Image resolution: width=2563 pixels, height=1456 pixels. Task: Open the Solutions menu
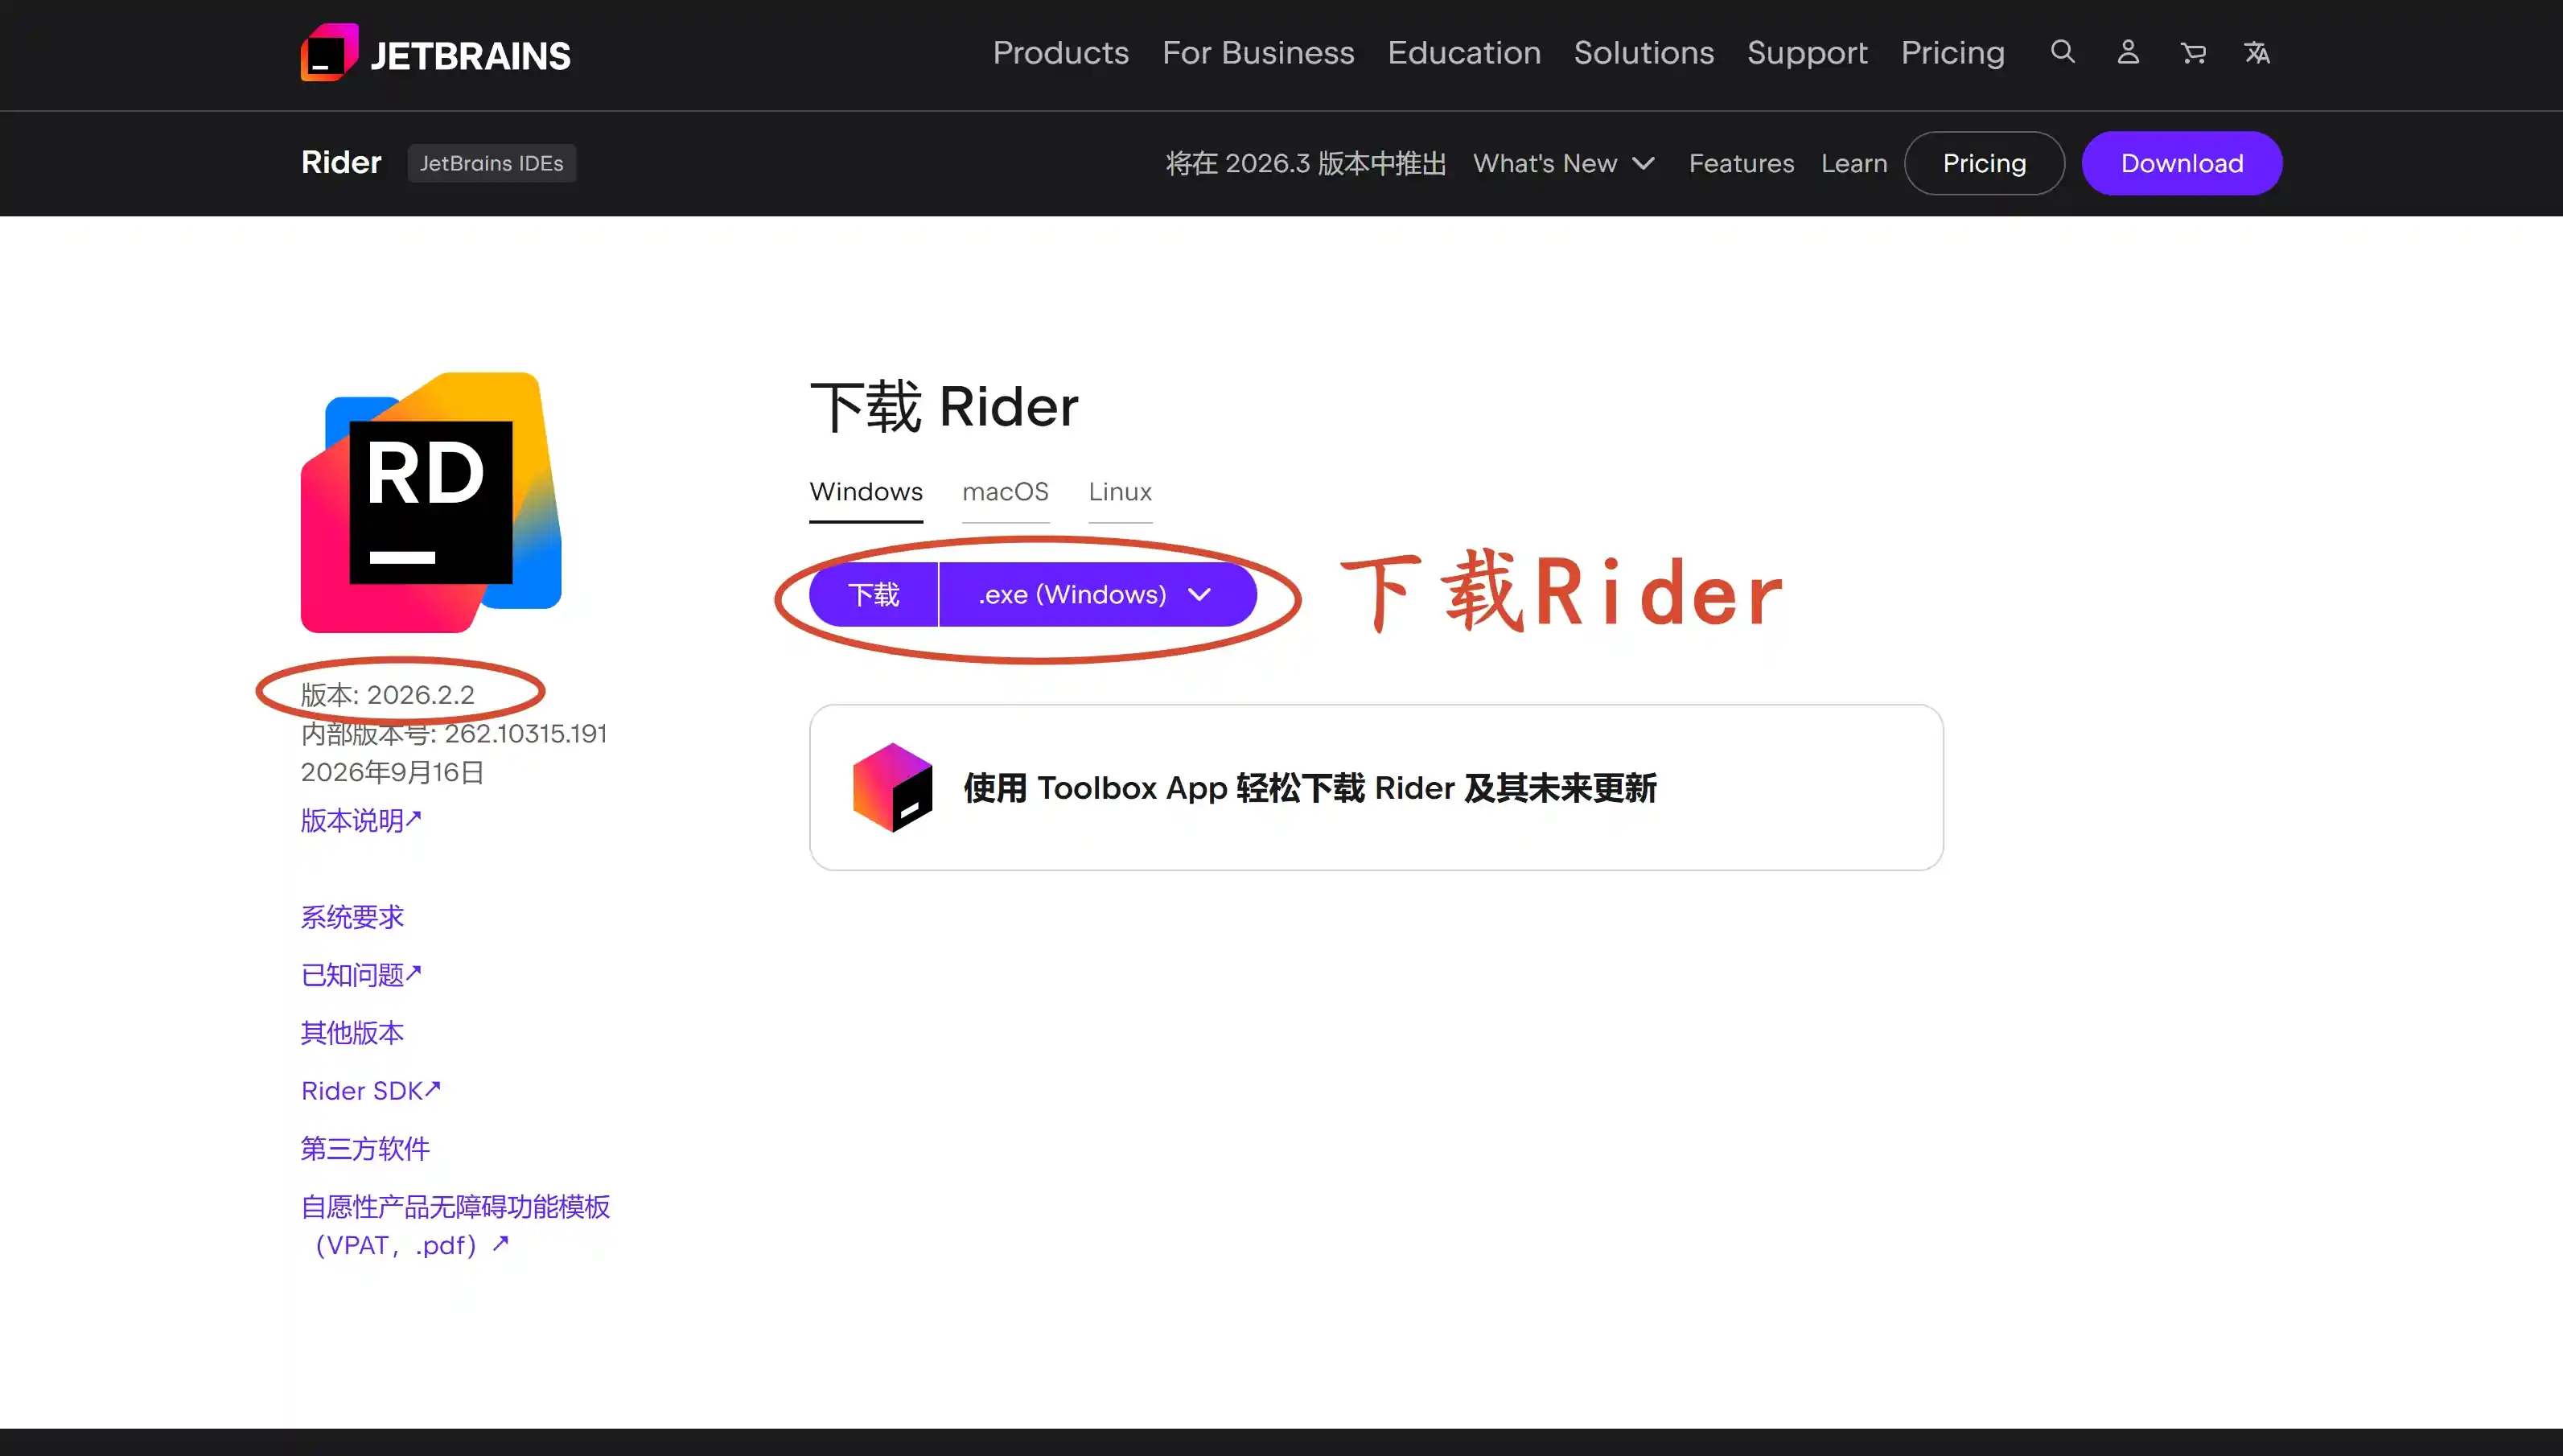coord(1644,53)
